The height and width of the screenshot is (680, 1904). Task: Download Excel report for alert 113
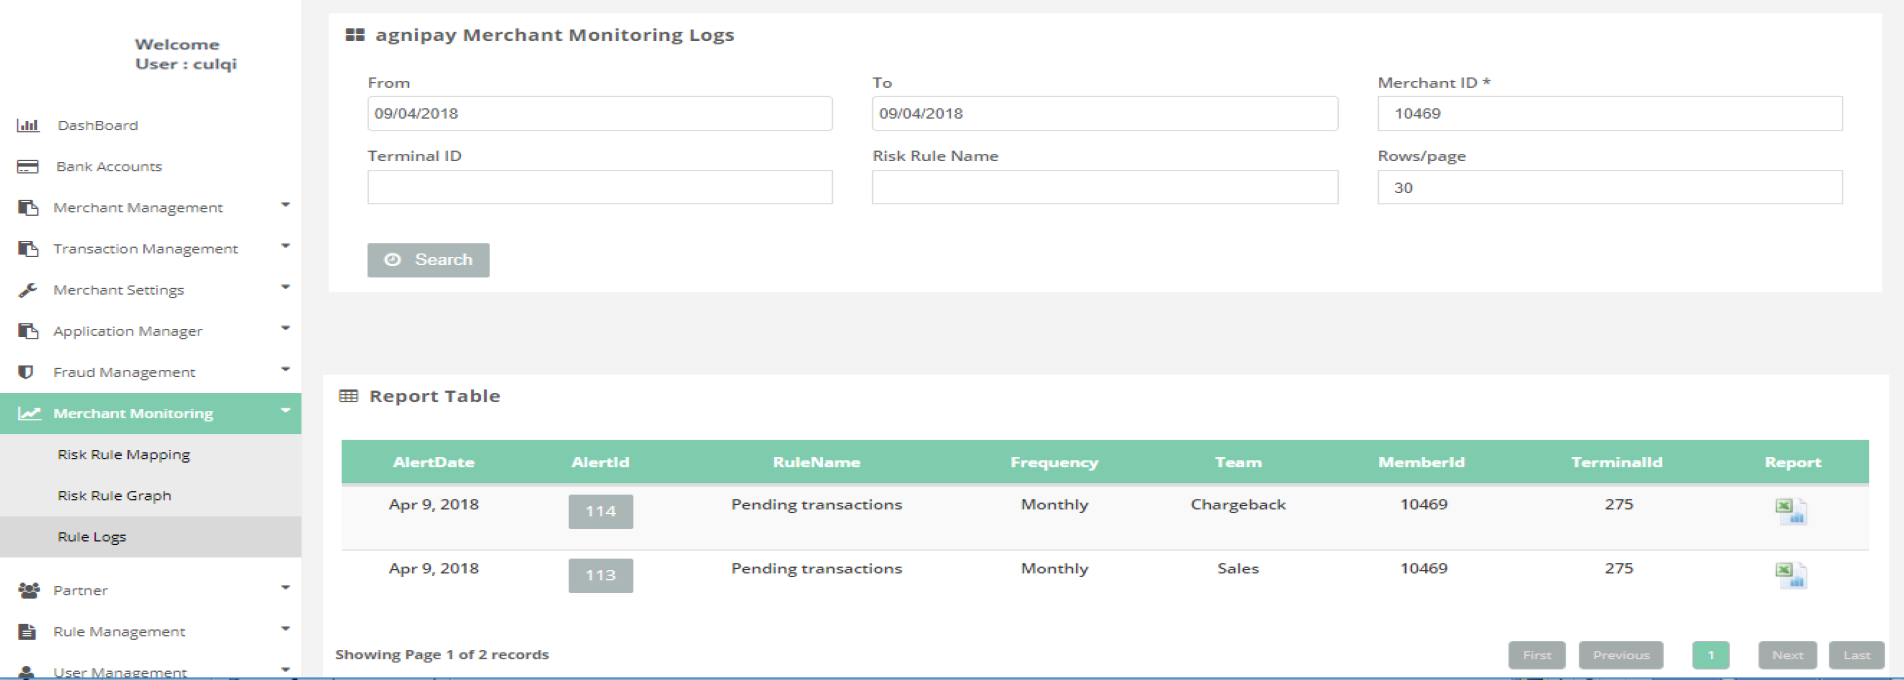tap(1790, 575)
